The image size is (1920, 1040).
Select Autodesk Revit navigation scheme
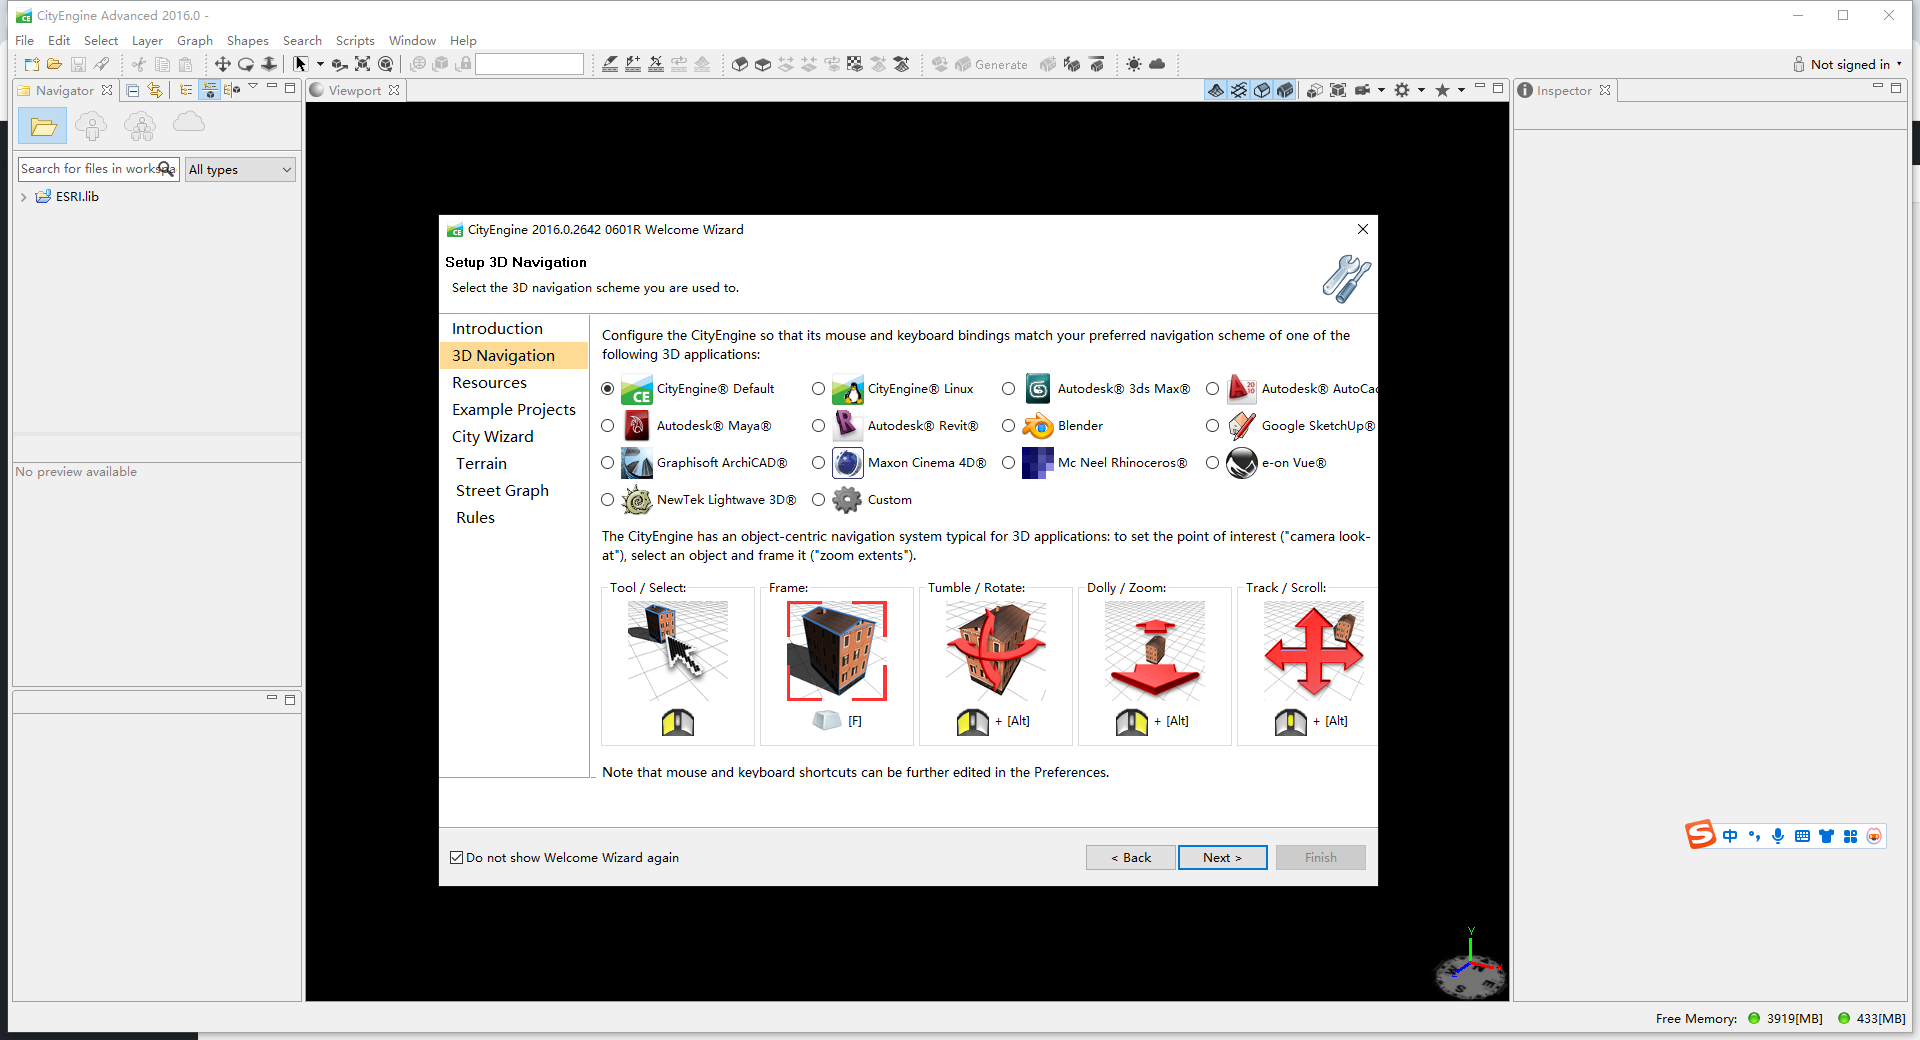pyautogui.click(x=819, y=426)
